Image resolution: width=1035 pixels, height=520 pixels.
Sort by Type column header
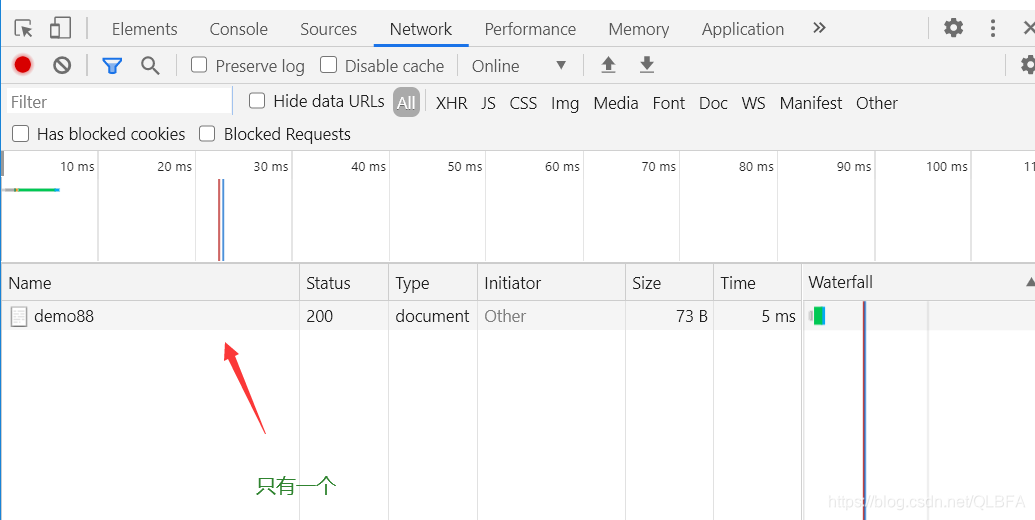[x=433, y=282]
